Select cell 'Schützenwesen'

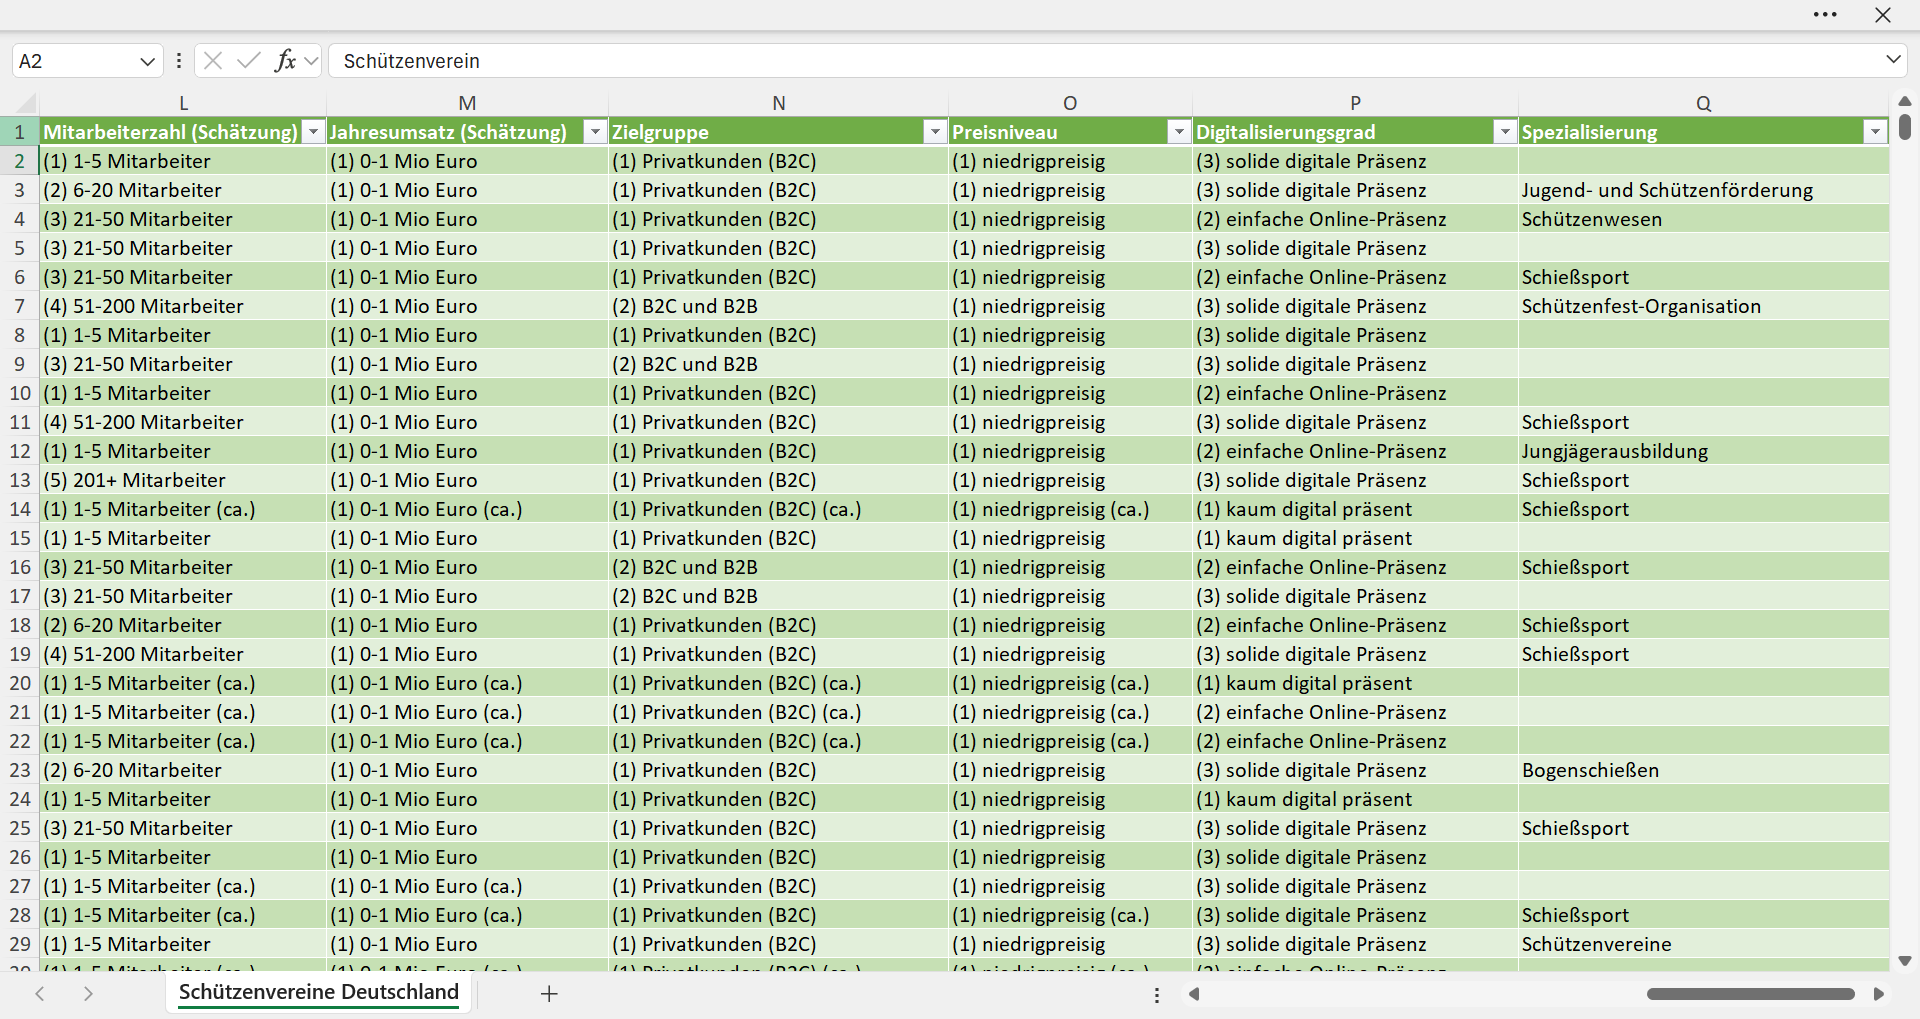(x=1703, y=219)
